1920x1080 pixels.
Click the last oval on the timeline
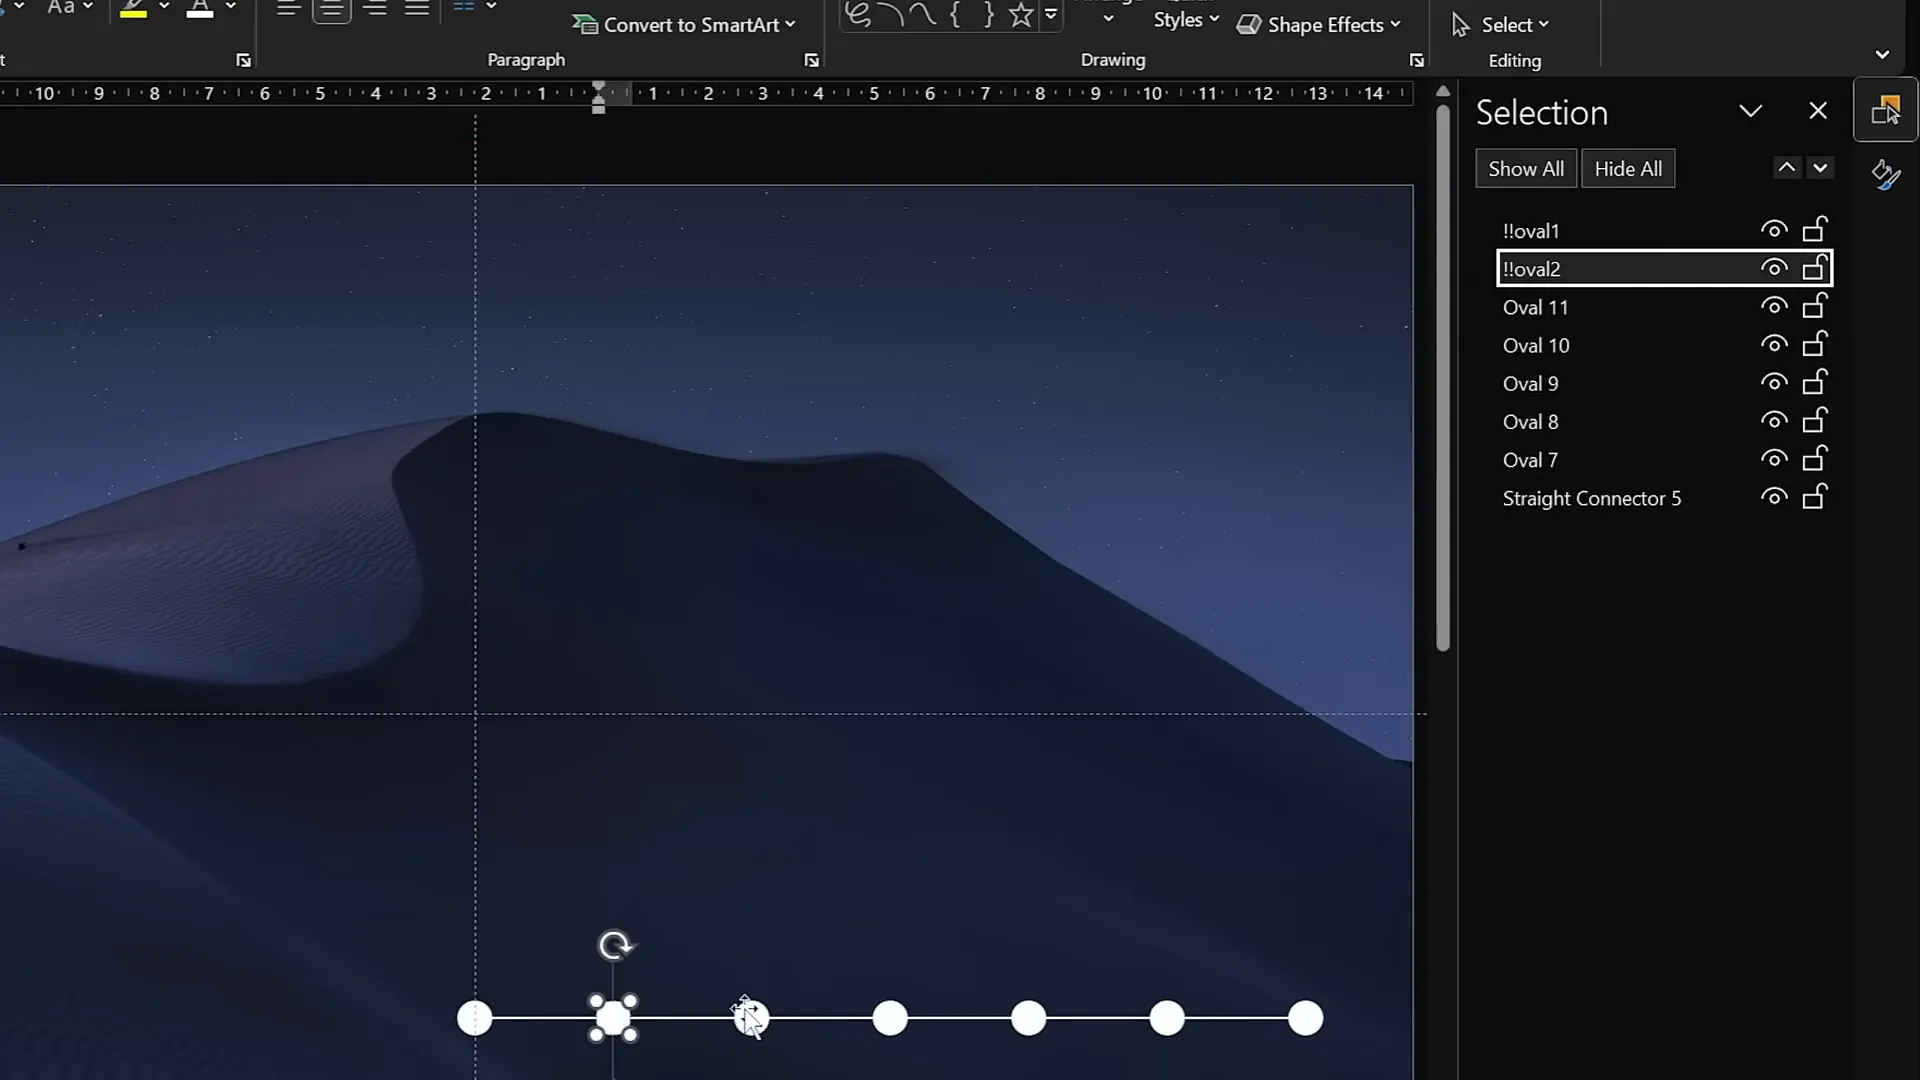tap(1305, 1019)
